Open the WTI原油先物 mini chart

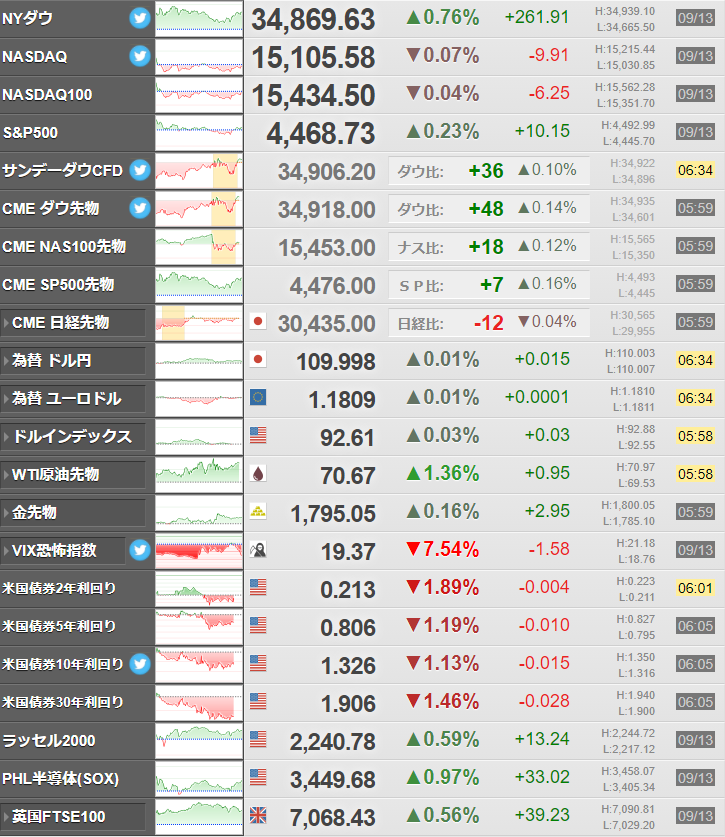[199, 475]
